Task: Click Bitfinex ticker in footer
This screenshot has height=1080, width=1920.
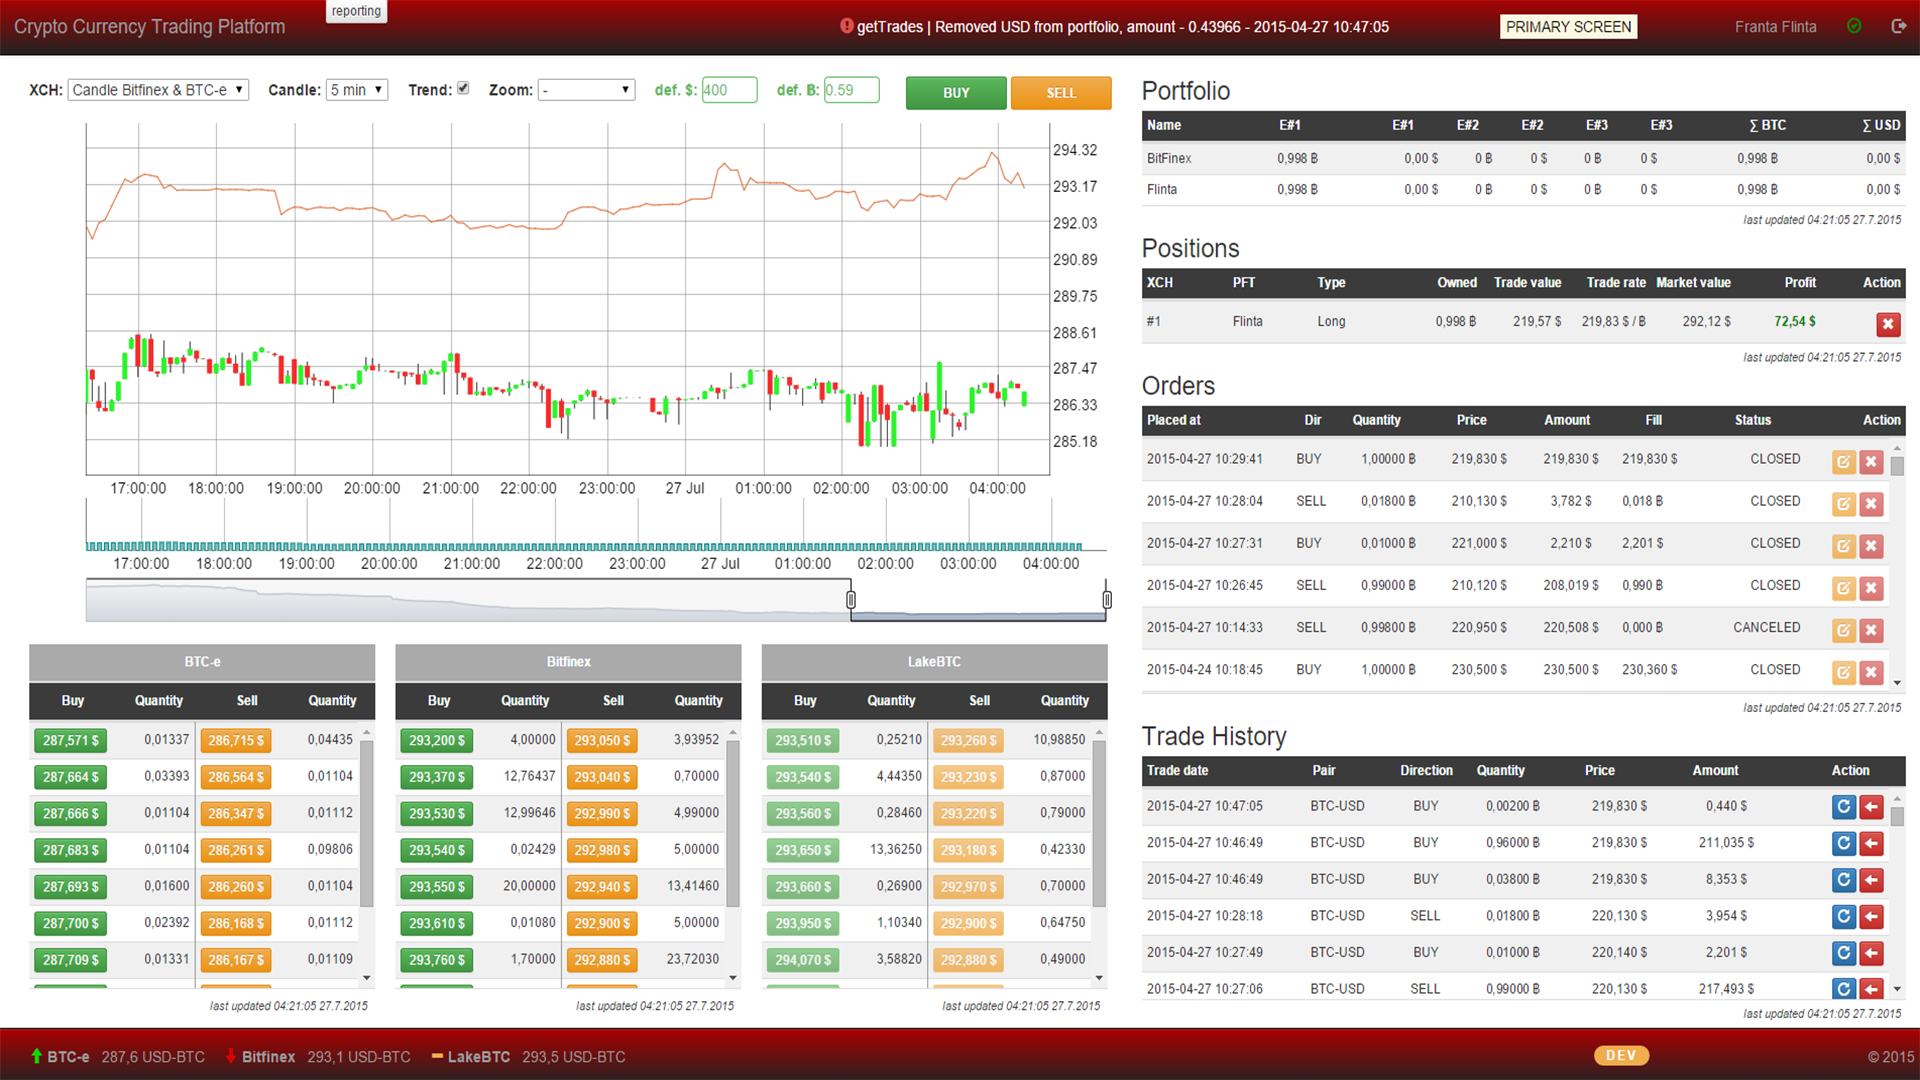Action: click(x=317, y=1057)
